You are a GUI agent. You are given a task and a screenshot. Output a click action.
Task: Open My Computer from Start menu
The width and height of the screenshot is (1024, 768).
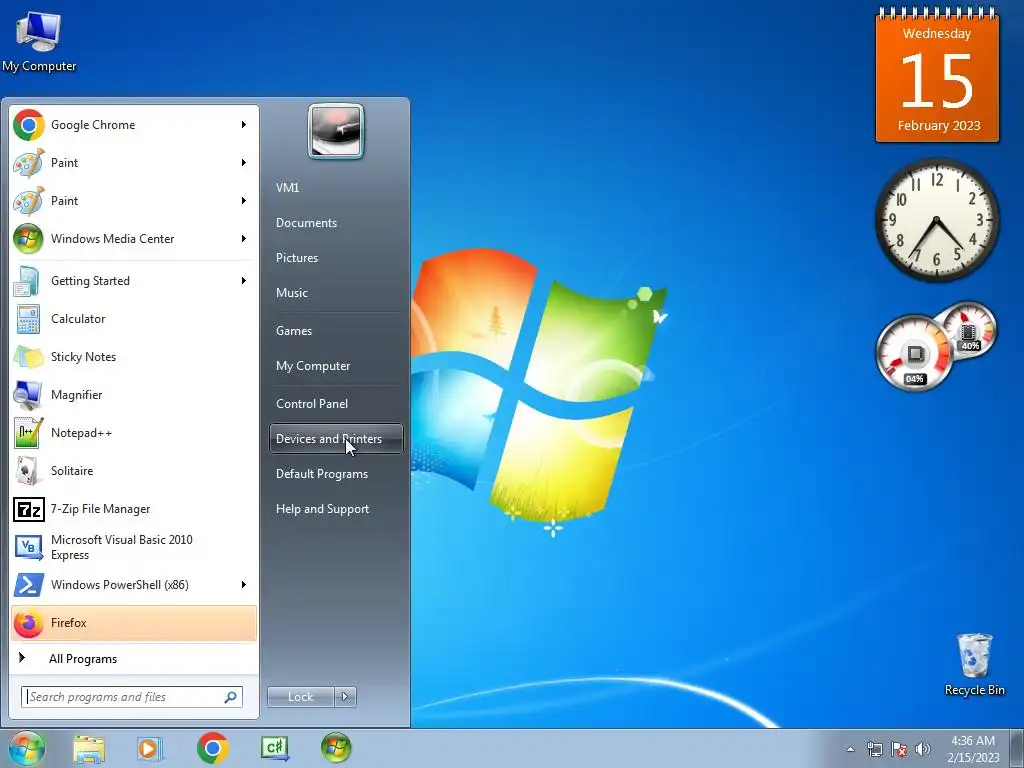(336, 366)
